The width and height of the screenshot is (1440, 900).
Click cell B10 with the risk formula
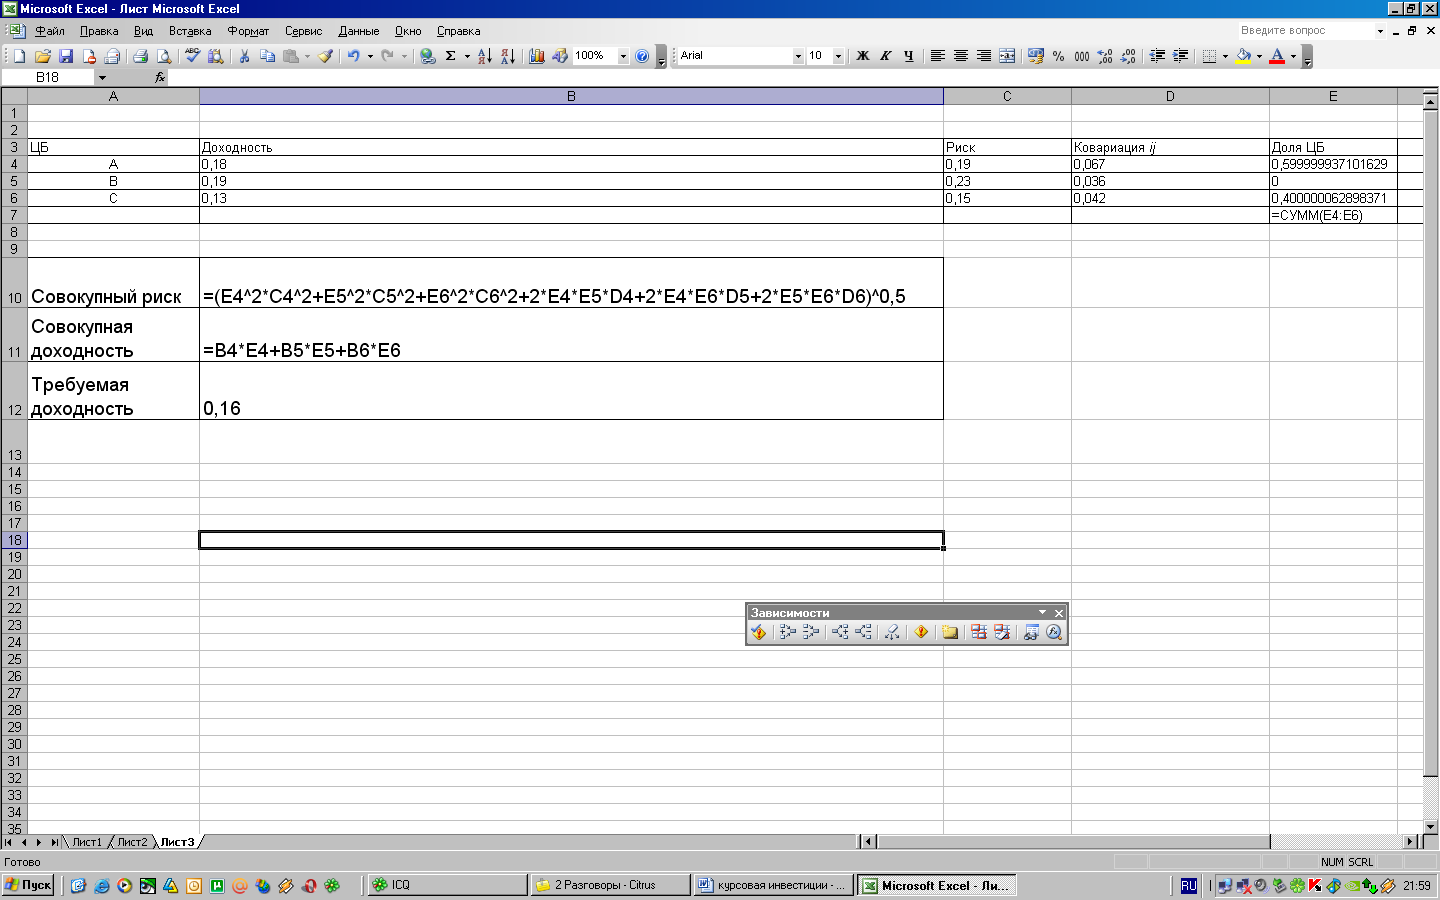pyautogui.click(x=570, y=284)
